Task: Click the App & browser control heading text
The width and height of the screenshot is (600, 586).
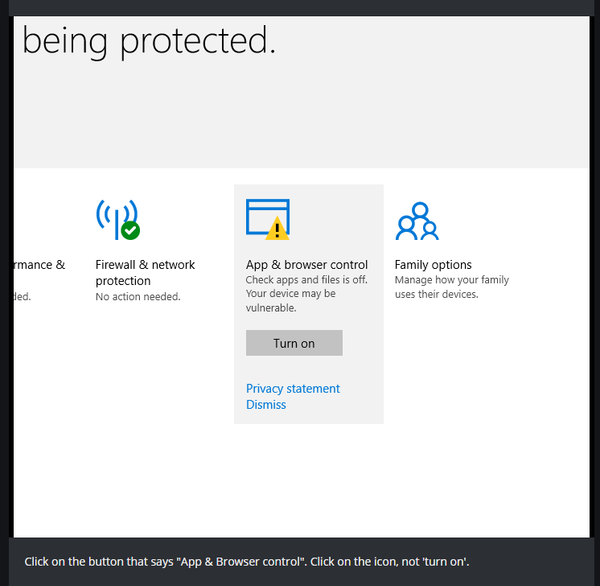Action: (x=307, y=265)
